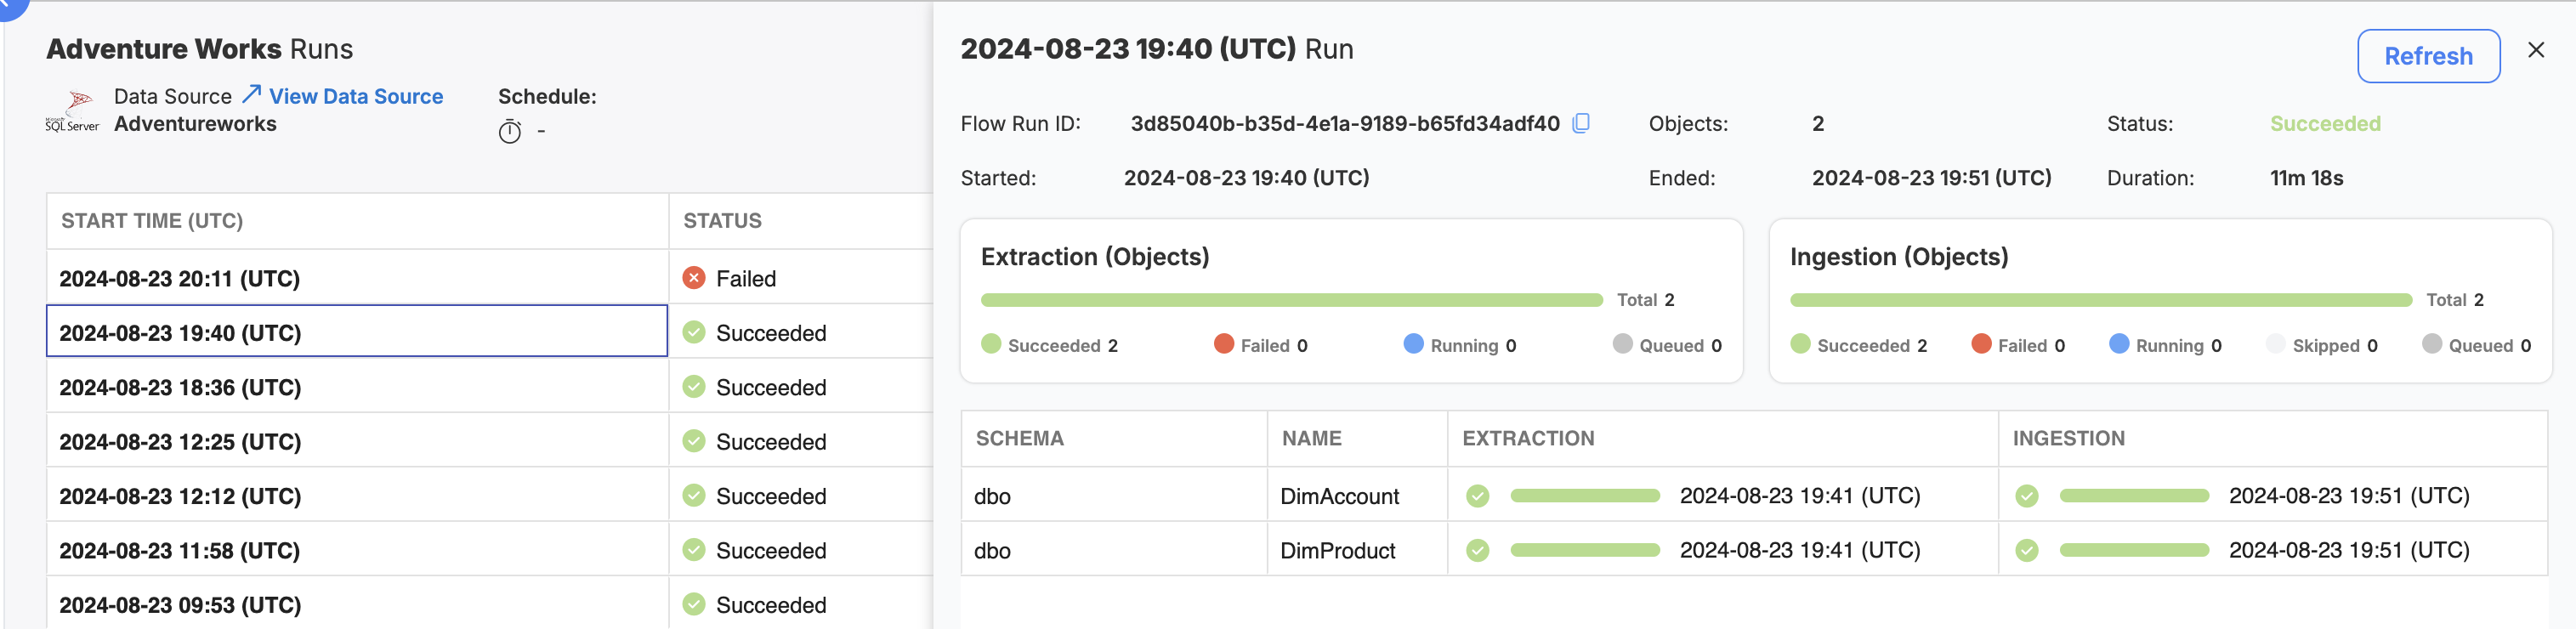Click the SQL Server data source logo
Viewport: 2576px width, 629px height.
coord(72,111)
